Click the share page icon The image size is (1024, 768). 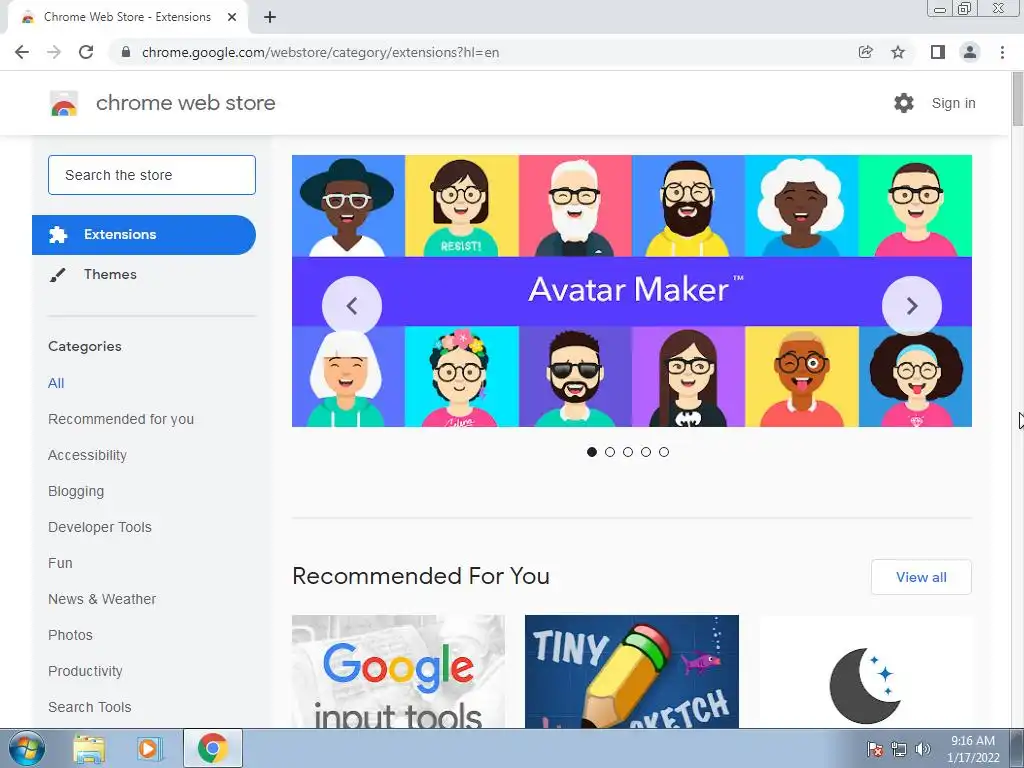[x=865, y=52]
